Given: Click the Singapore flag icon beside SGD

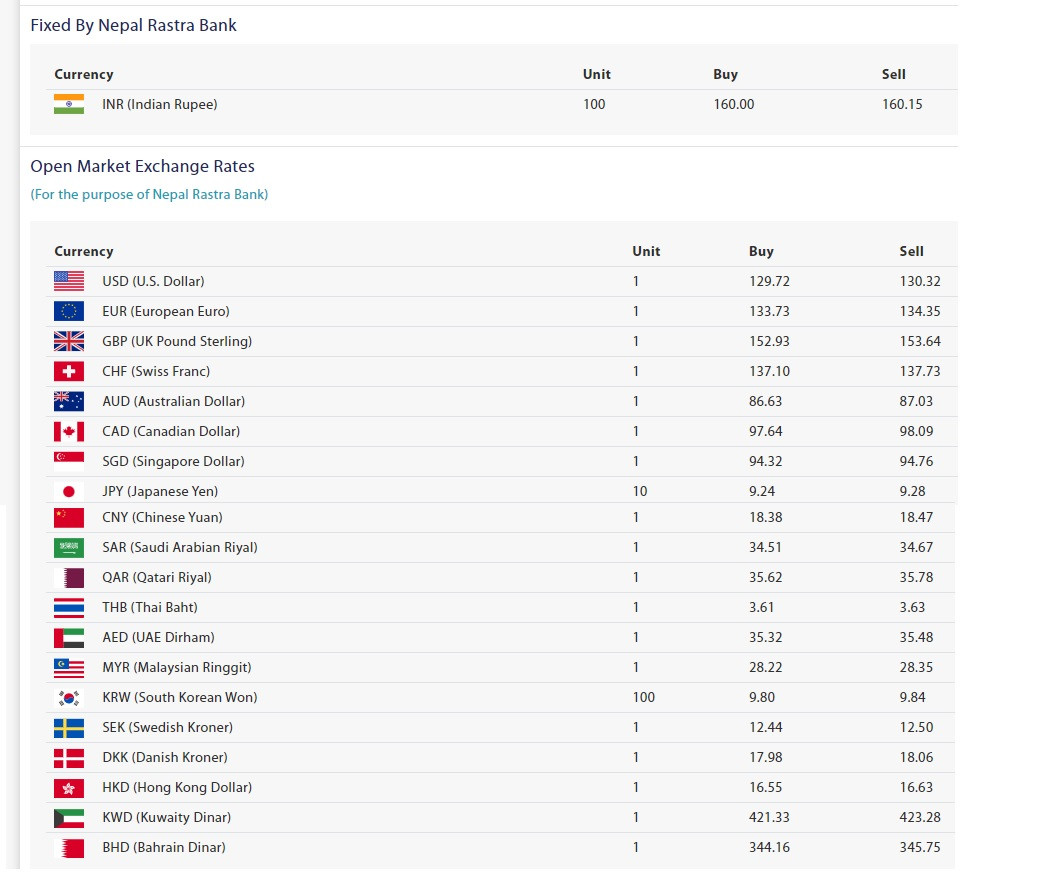Looking at the screenshot, I should (x=69, y=461).
